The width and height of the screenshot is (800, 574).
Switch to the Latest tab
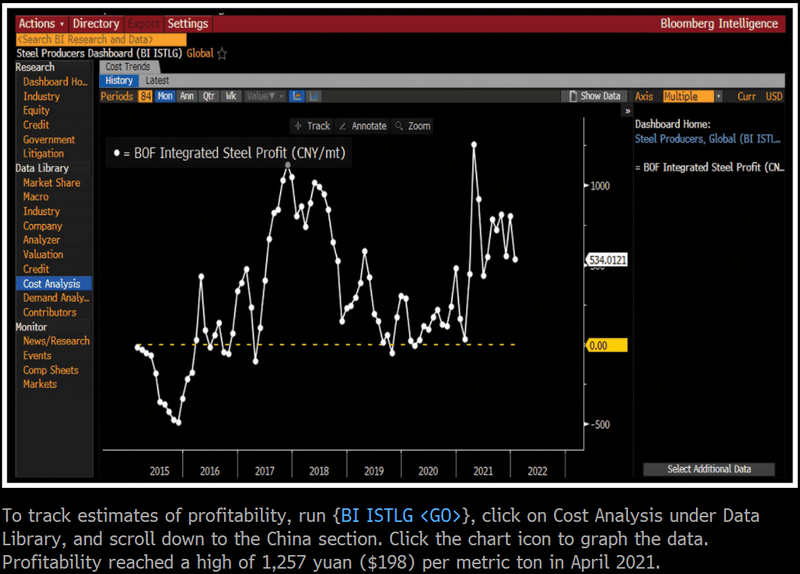(x=157, y=81)
